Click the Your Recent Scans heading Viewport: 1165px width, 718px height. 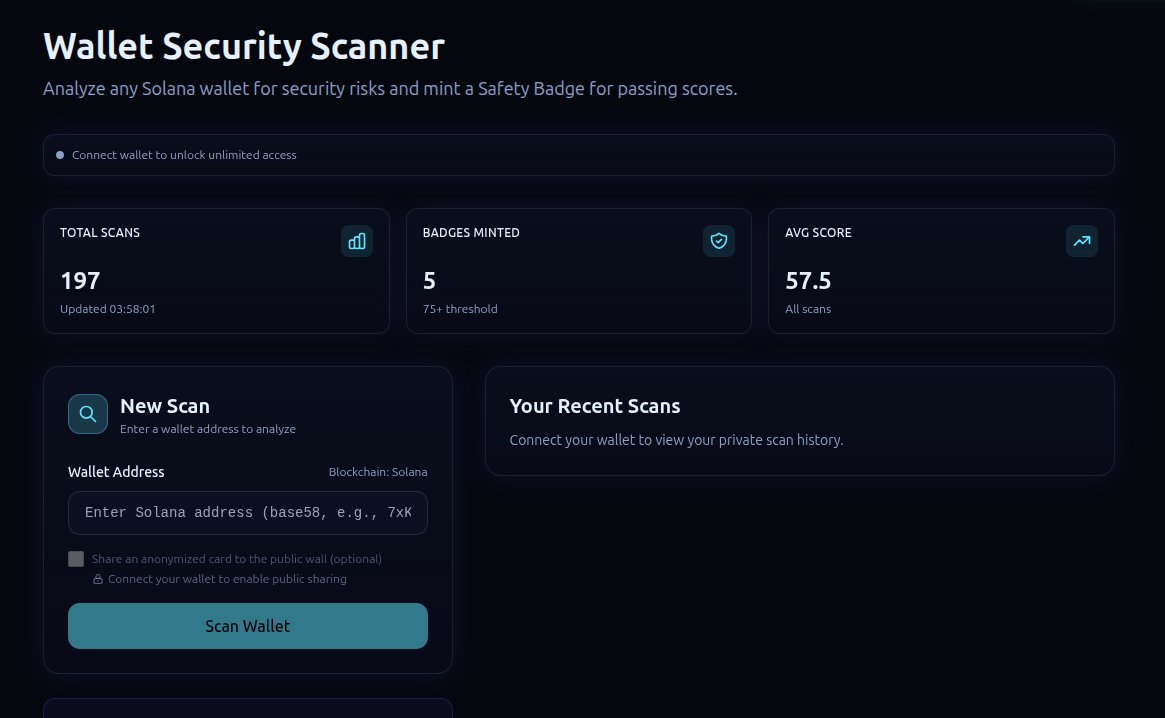pyautogui.click(x=594, y=406)
